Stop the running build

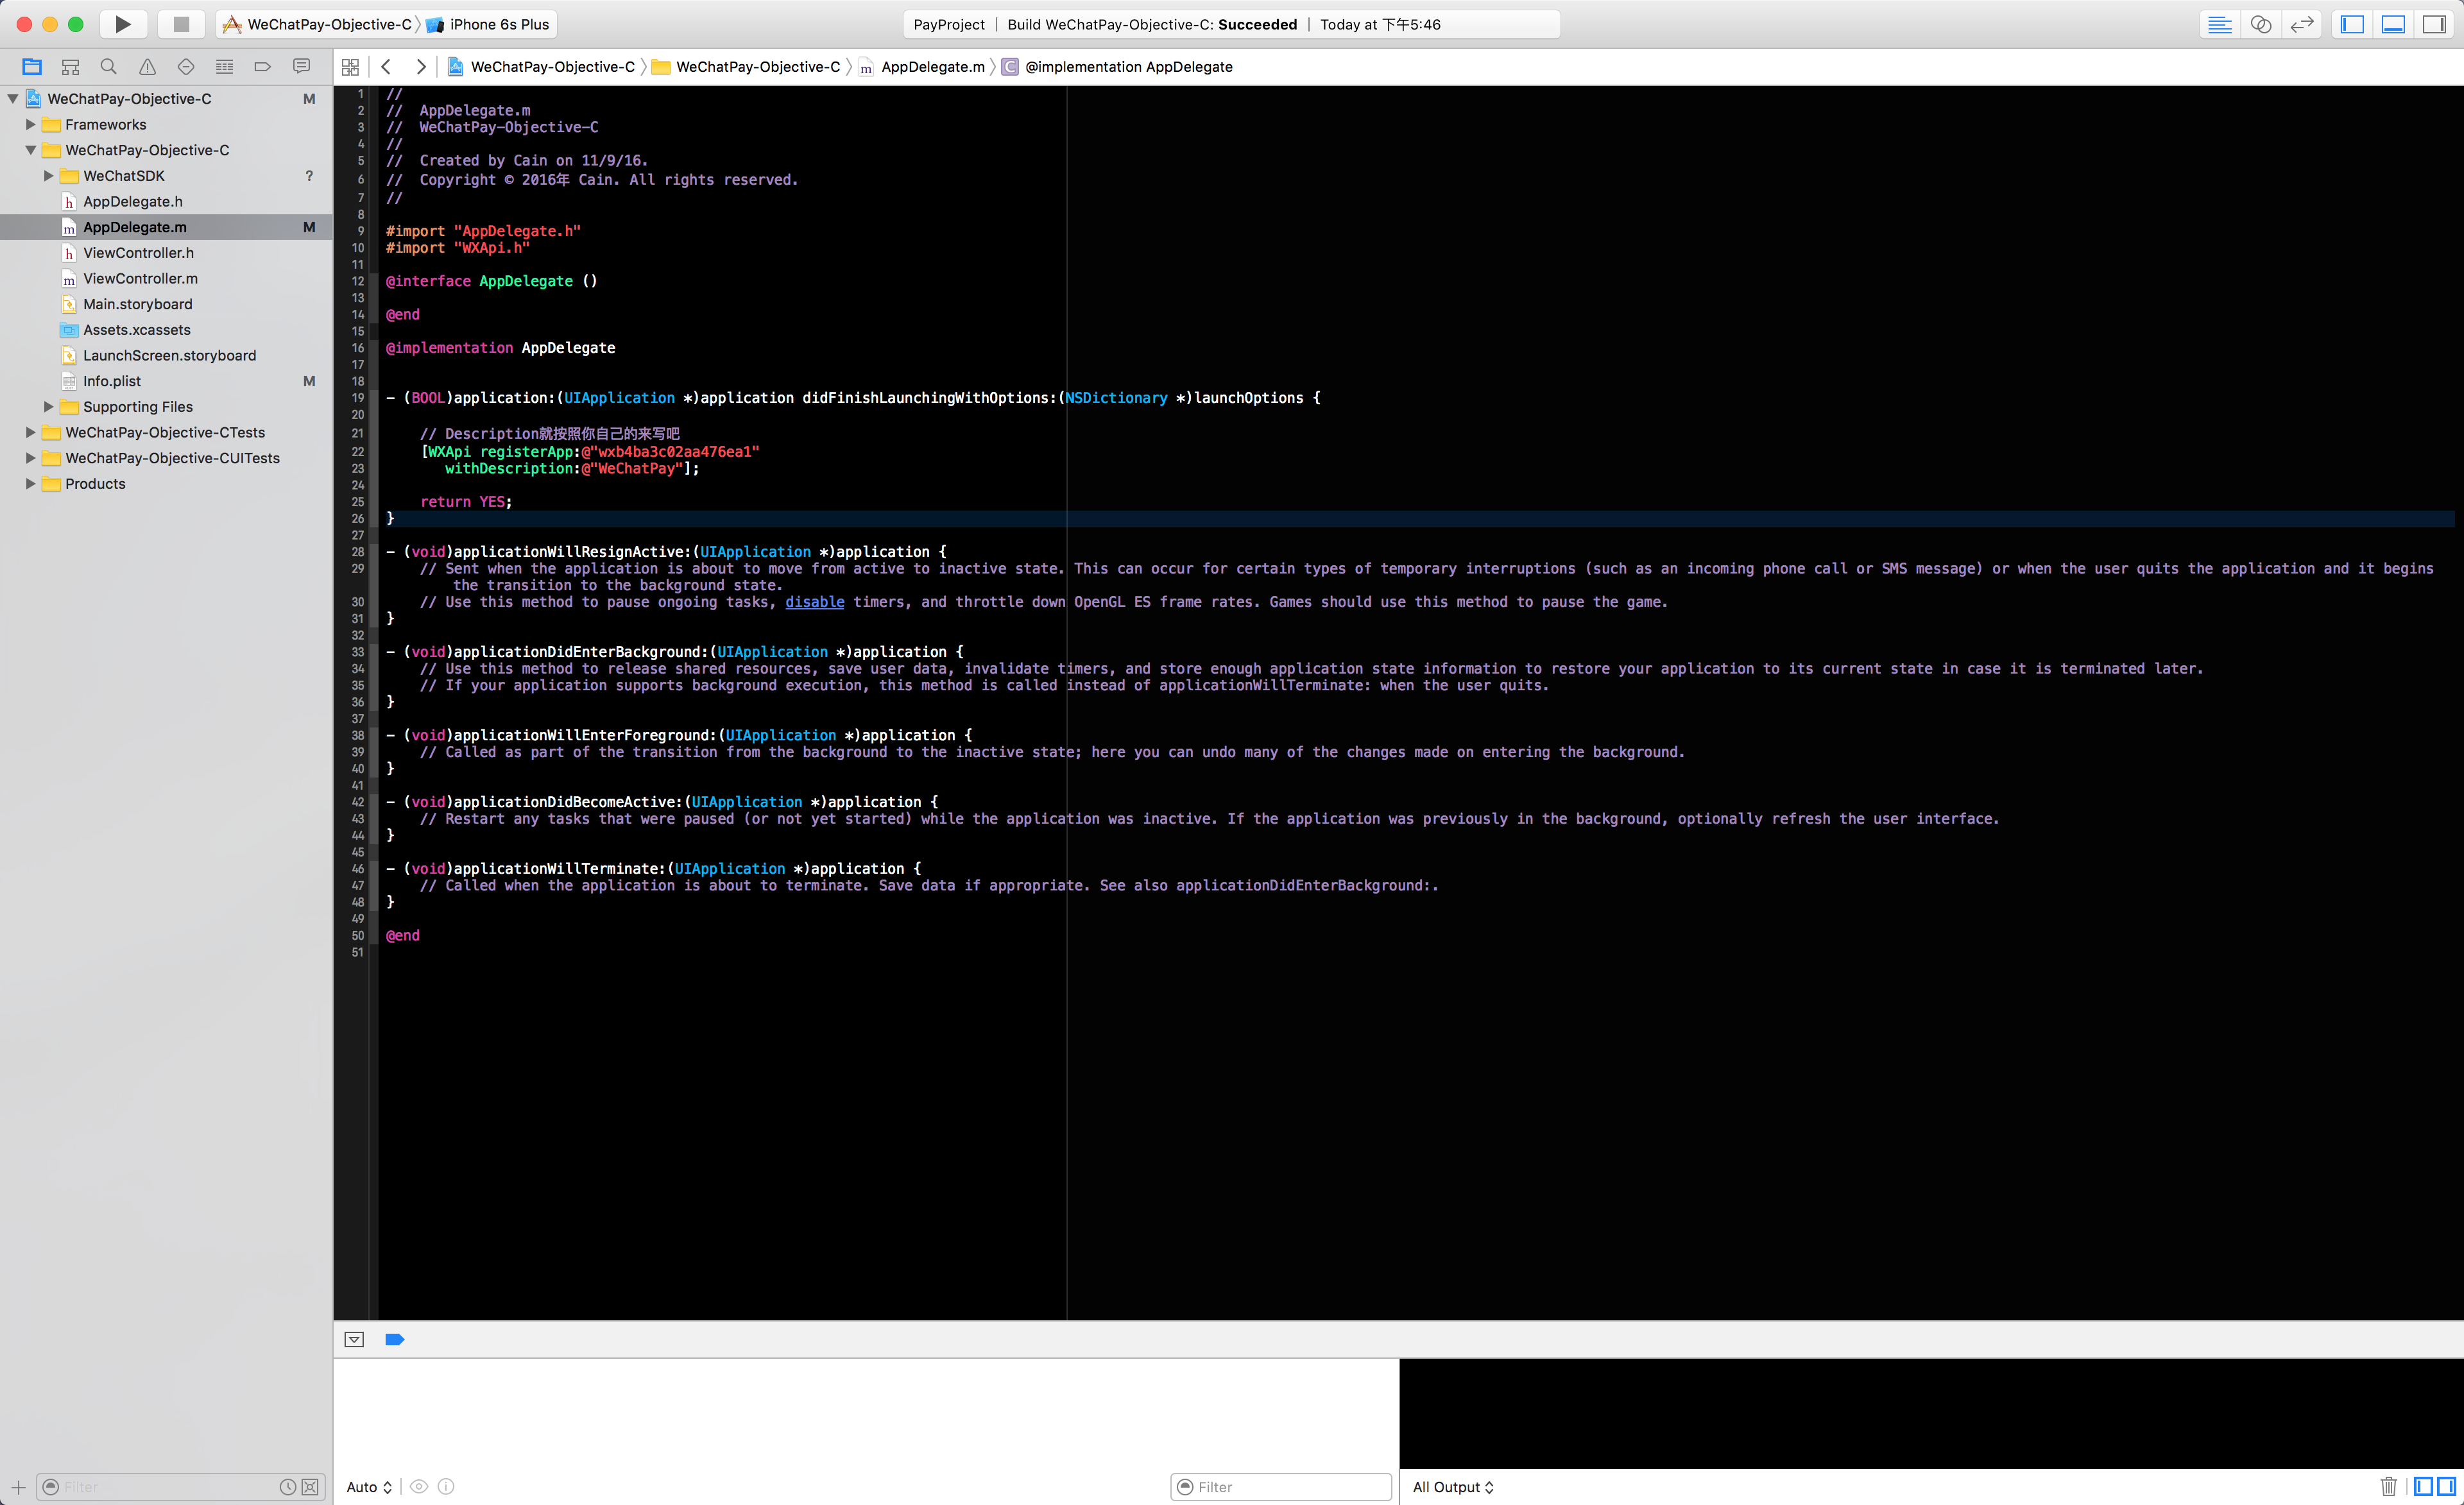pyautogui.click(x=181, y=24)
